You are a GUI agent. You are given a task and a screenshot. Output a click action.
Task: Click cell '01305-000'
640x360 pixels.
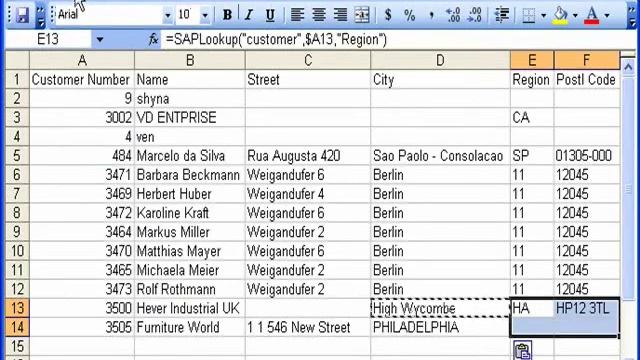587,156
